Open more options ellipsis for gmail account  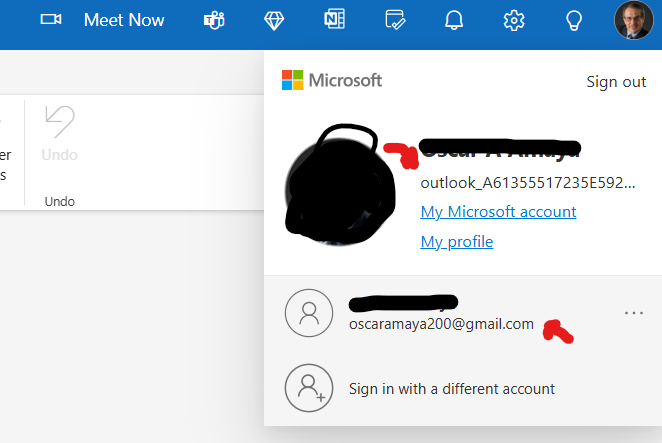[634, 313]
